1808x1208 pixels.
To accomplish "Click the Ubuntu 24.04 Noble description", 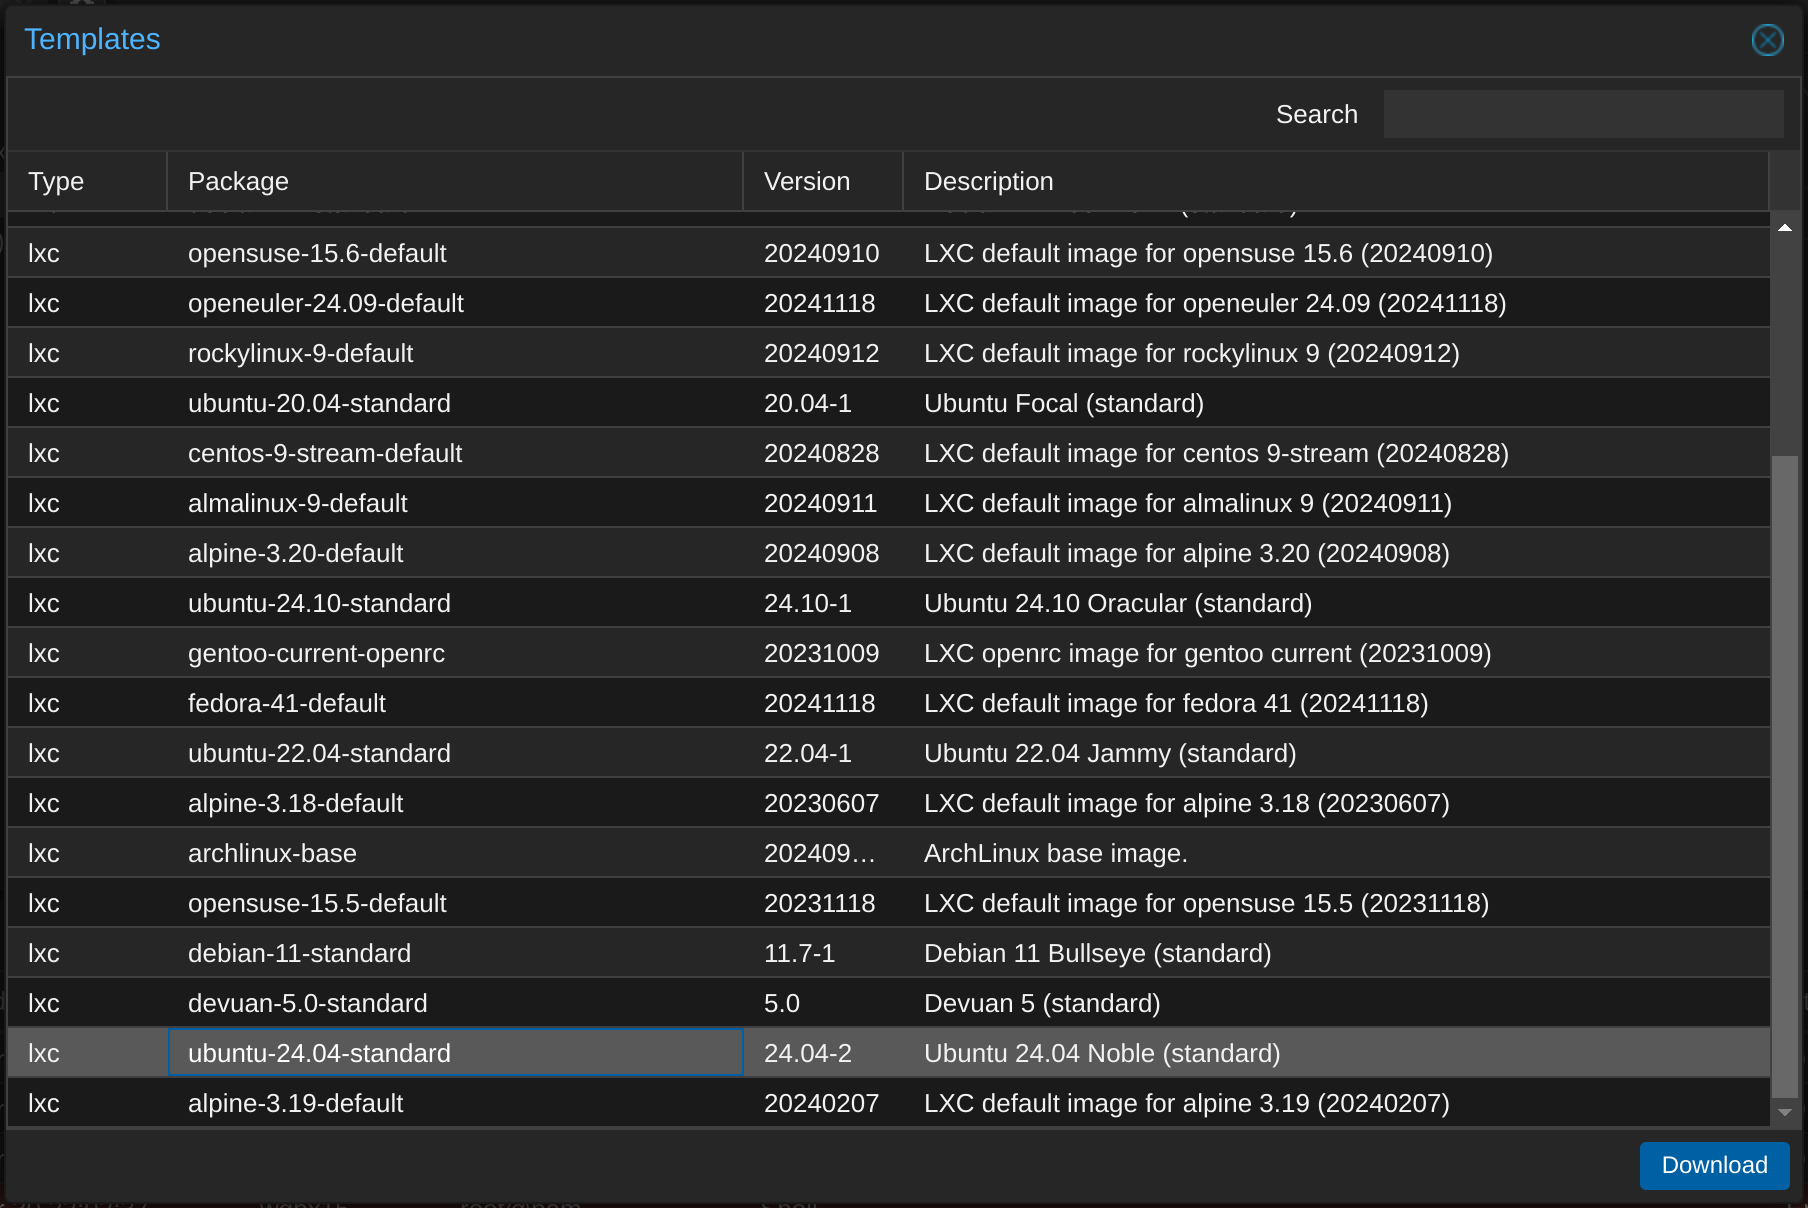I will tap(1102, 1053).
